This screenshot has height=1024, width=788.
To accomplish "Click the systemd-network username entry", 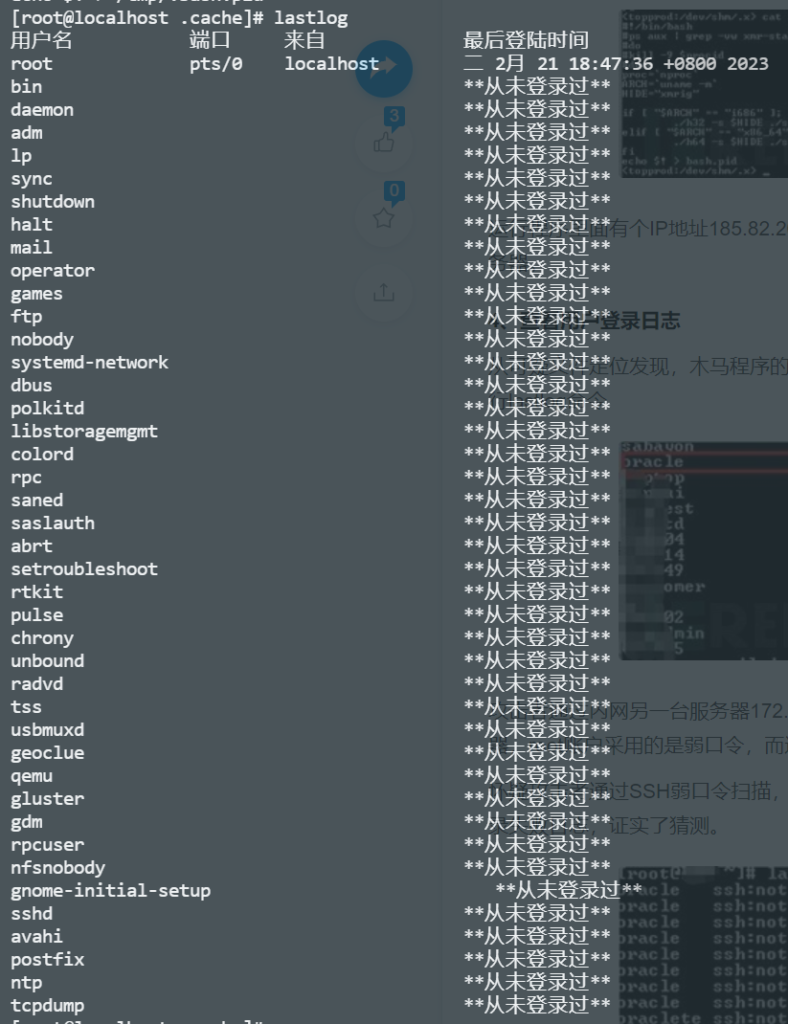I will [89, 363].
